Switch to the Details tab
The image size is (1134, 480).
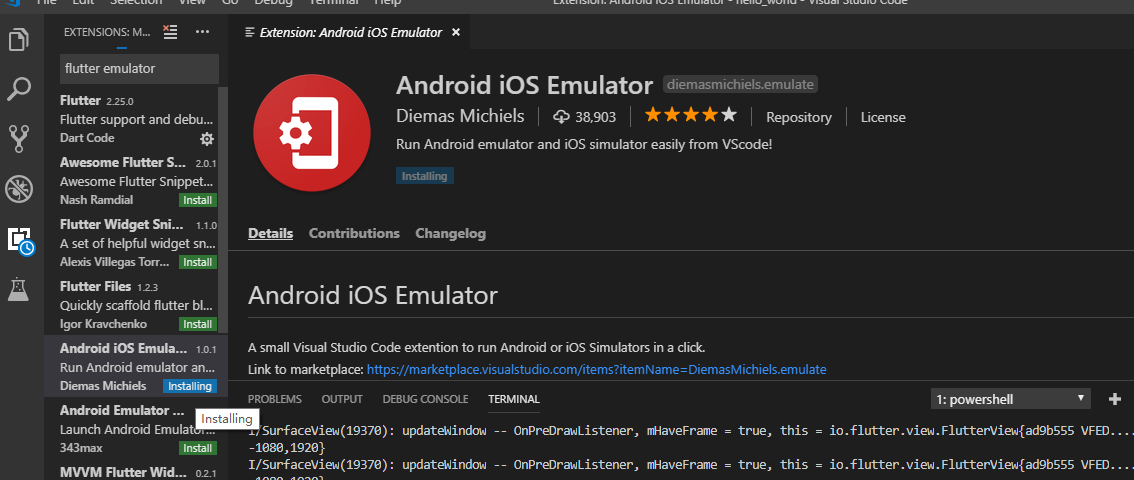point(270,233)
